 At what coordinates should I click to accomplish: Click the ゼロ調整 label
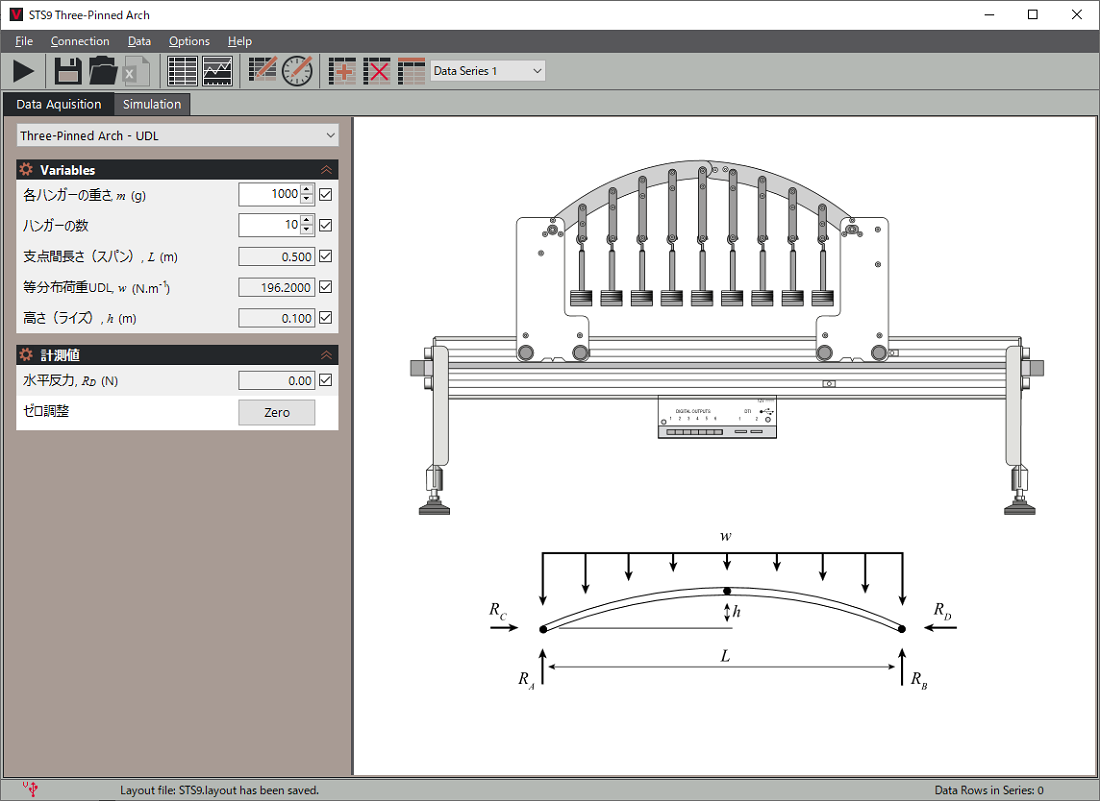click(x=46, y=411)
